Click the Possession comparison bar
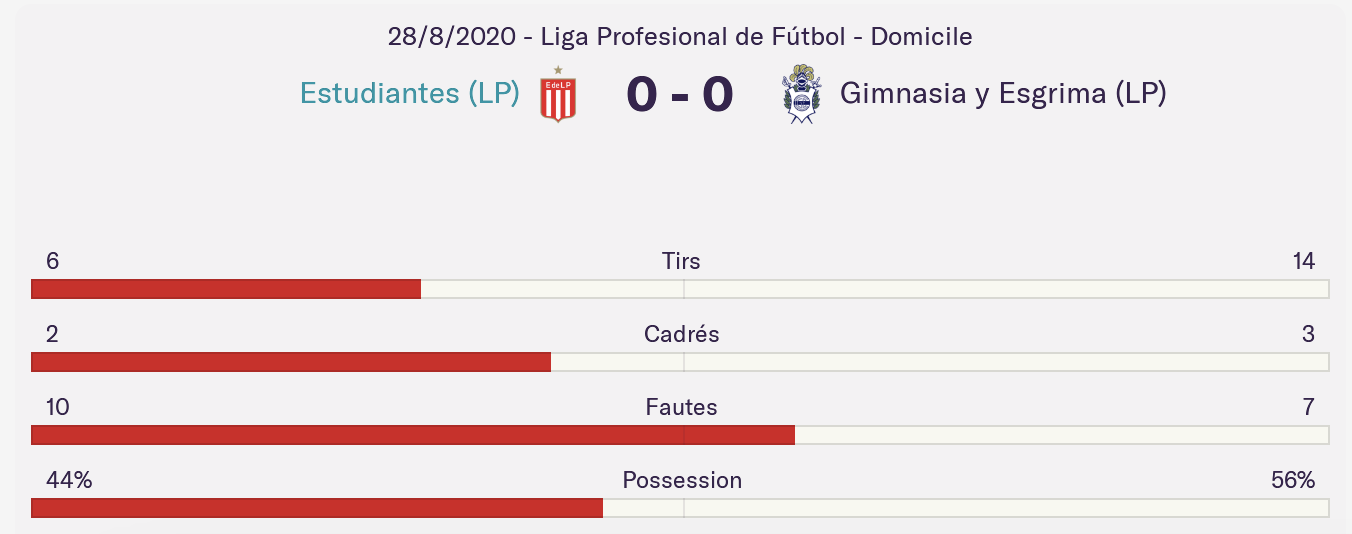 tap(680, 508)
